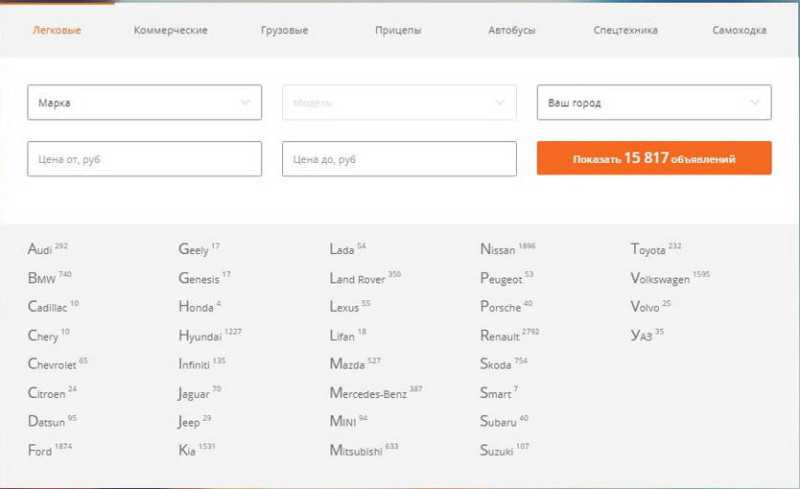800x489 pixels.
Task: Open Honda listings
Action: [x=196, y=307]
